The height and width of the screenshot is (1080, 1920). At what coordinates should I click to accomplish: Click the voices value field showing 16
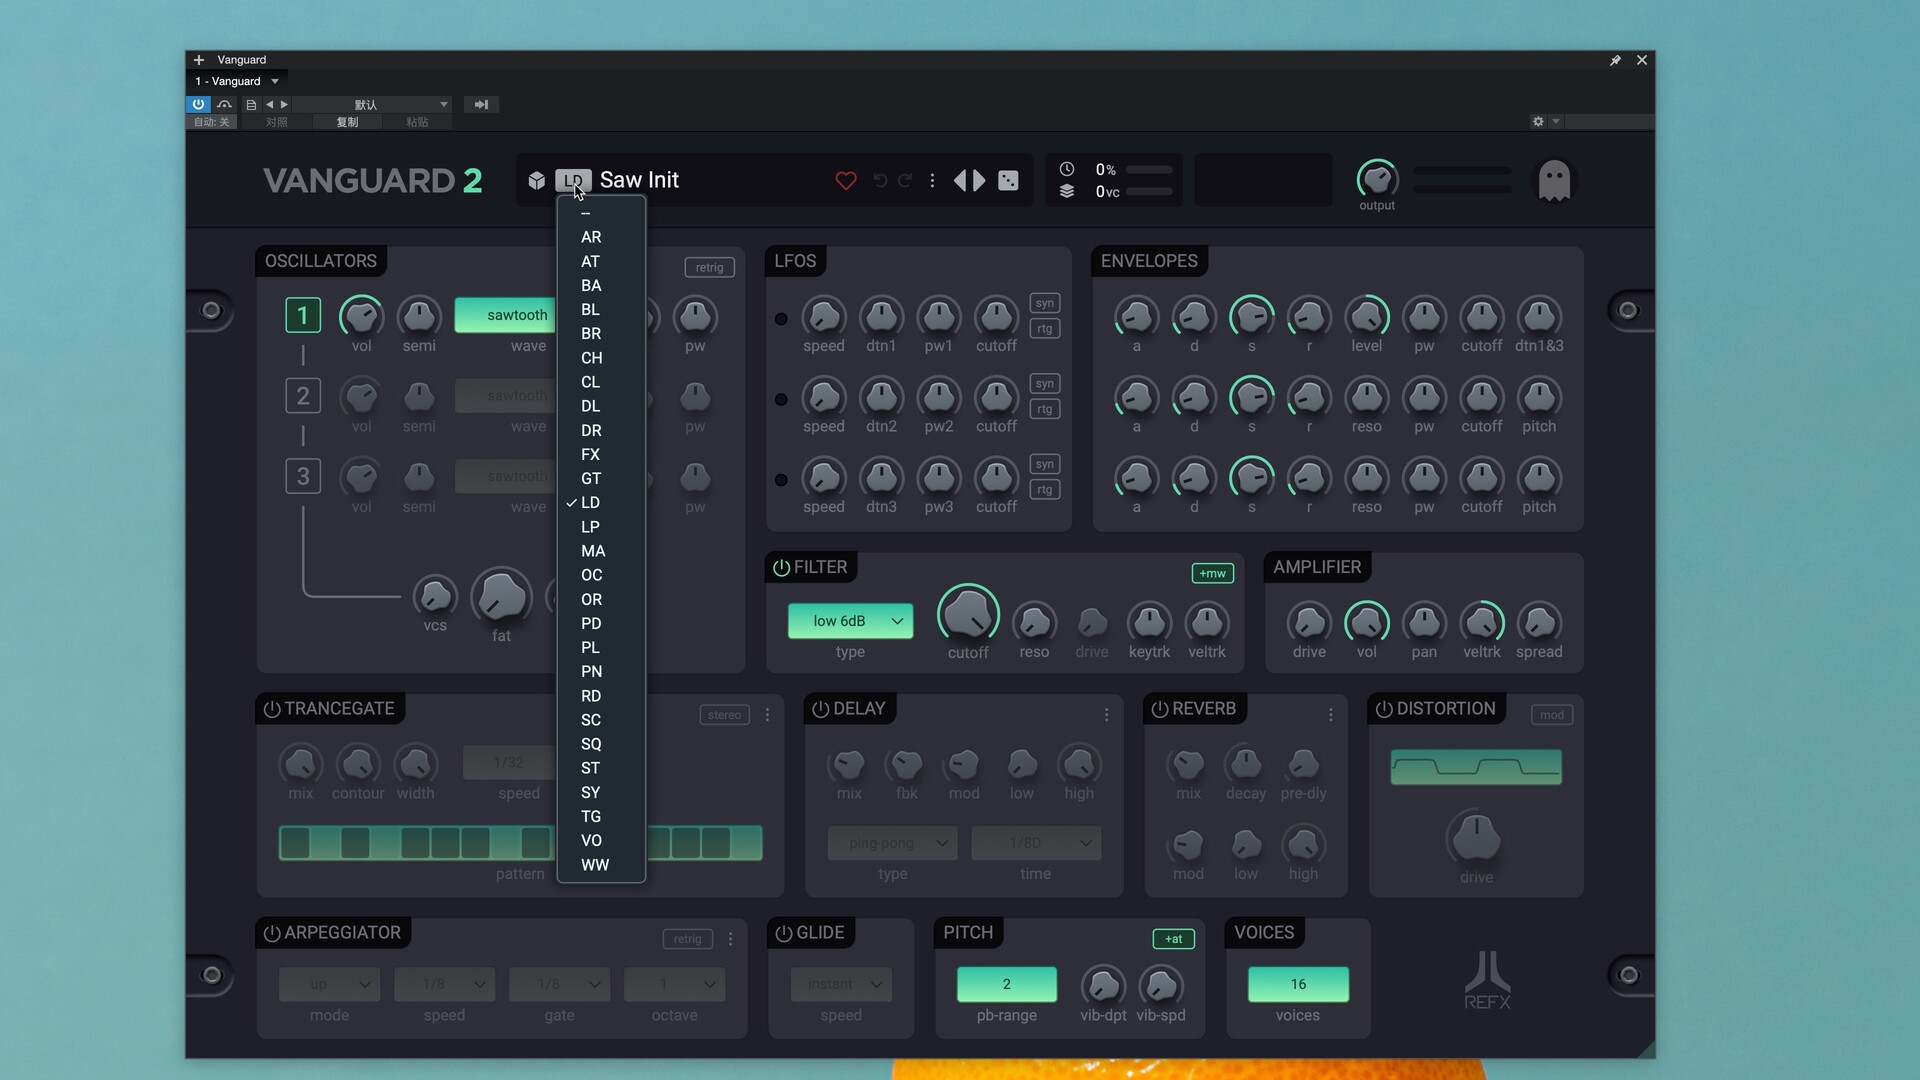pyautogui.click(x=1298, y=984)
